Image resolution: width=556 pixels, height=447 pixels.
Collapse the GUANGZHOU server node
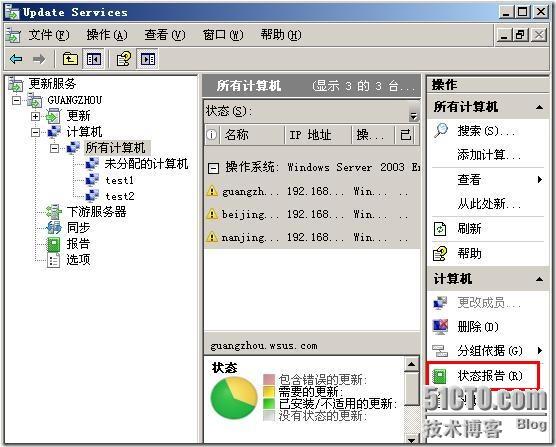click(16, 100)
